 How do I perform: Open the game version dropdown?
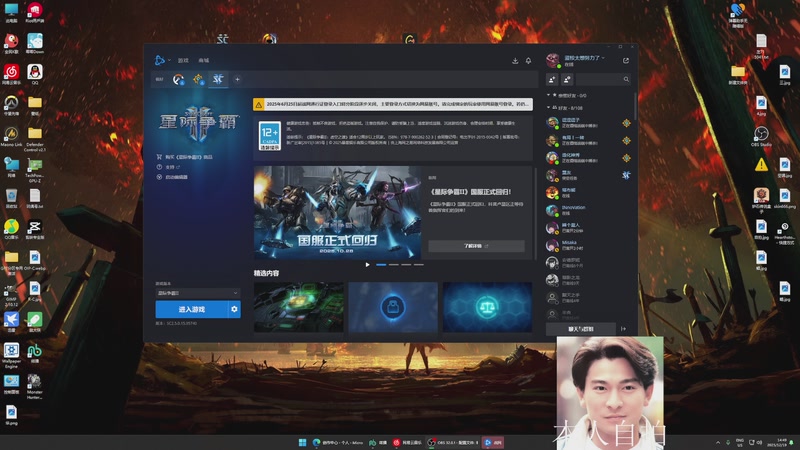197,293
